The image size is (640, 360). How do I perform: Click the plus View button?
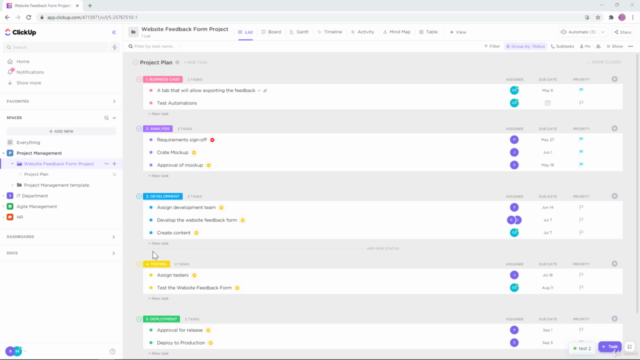pyautogui.click(x=458, y=32)
